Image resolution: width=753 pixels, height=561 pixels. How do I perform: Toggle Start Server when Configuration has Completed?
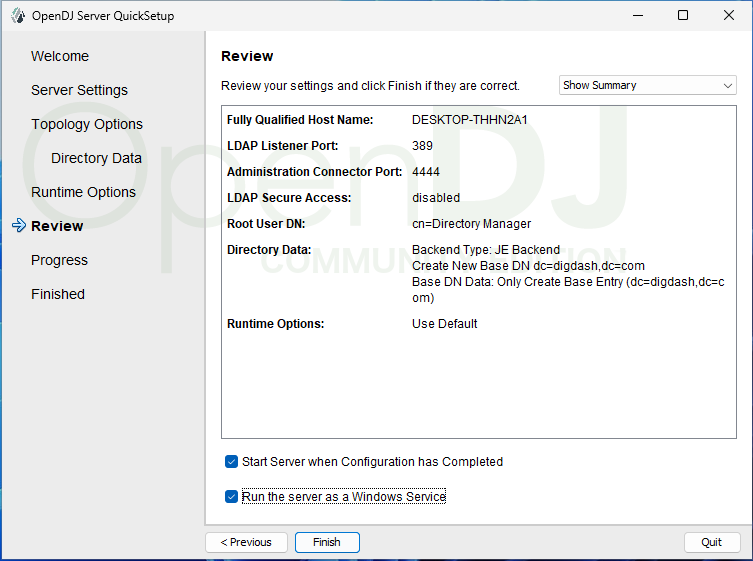232,462
